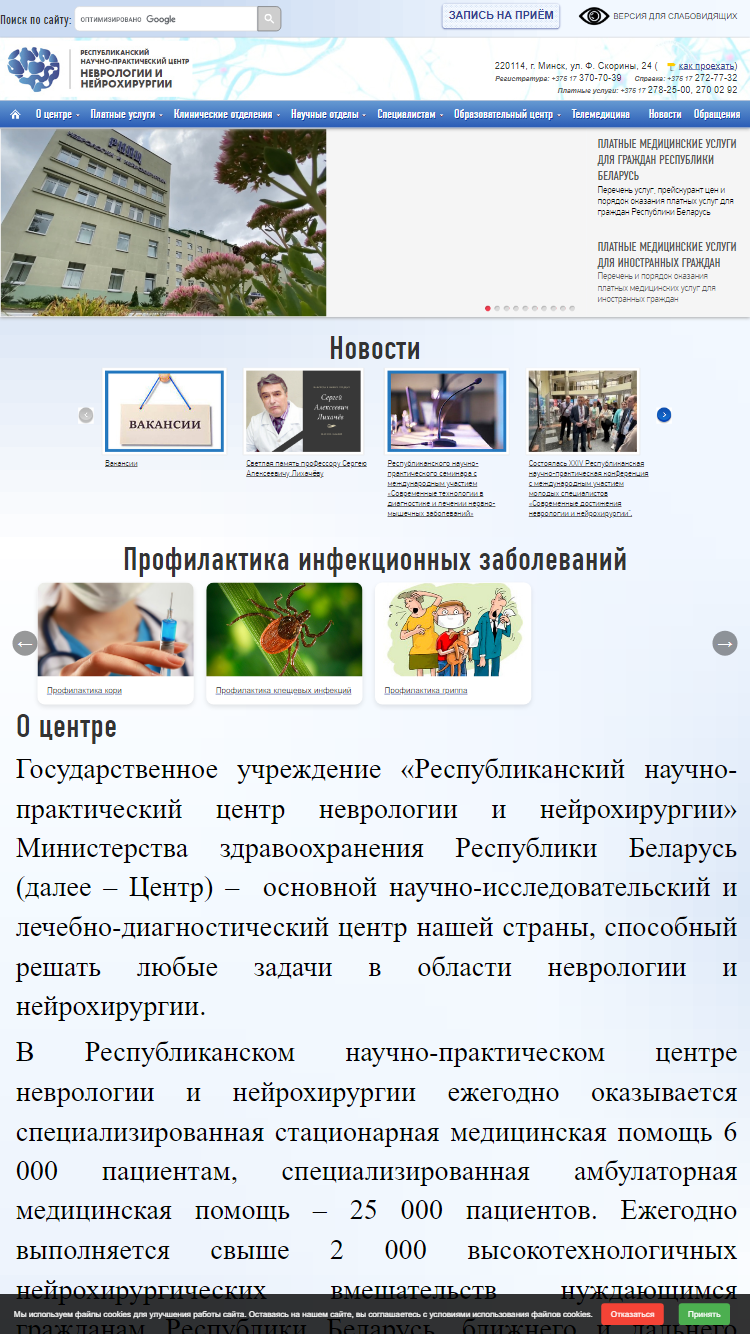
Task: Click the «Вакансии» news caption link
Action: (x=121, y=464)
